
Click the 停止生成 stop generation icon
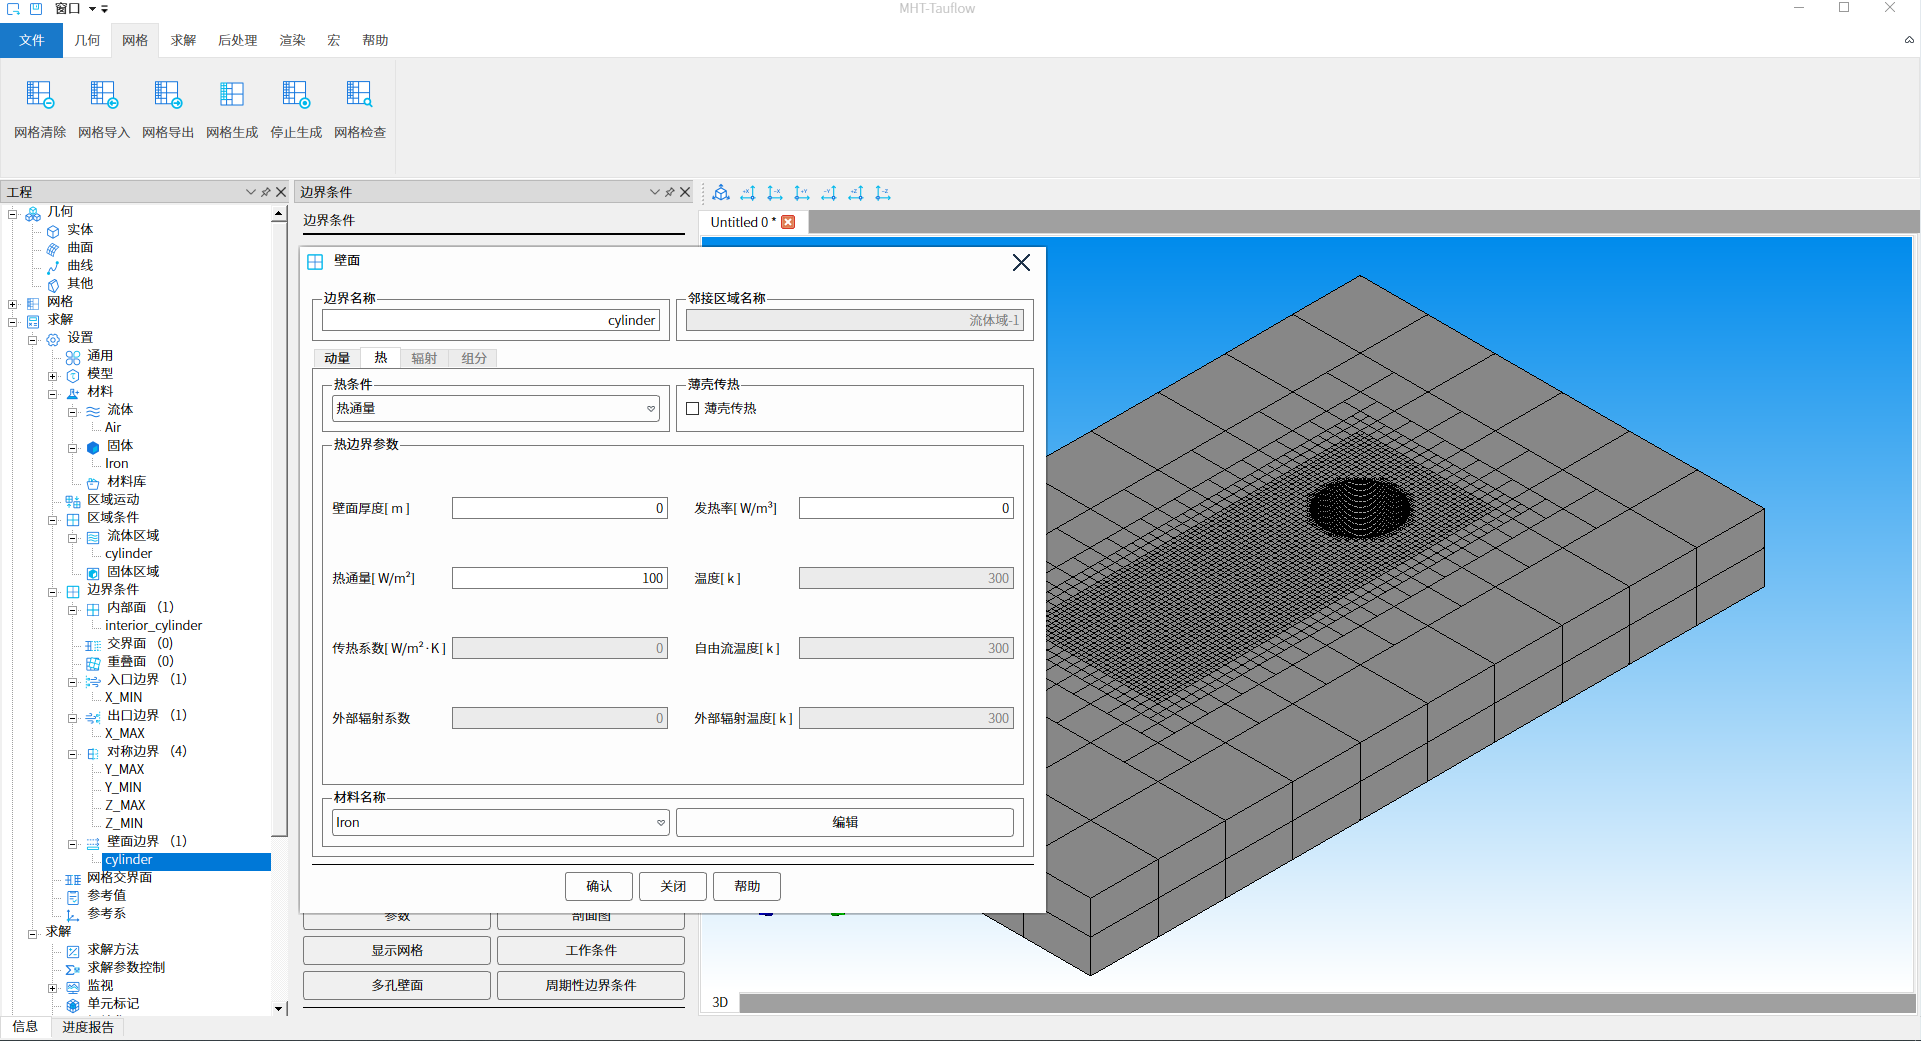click(296, 95)
